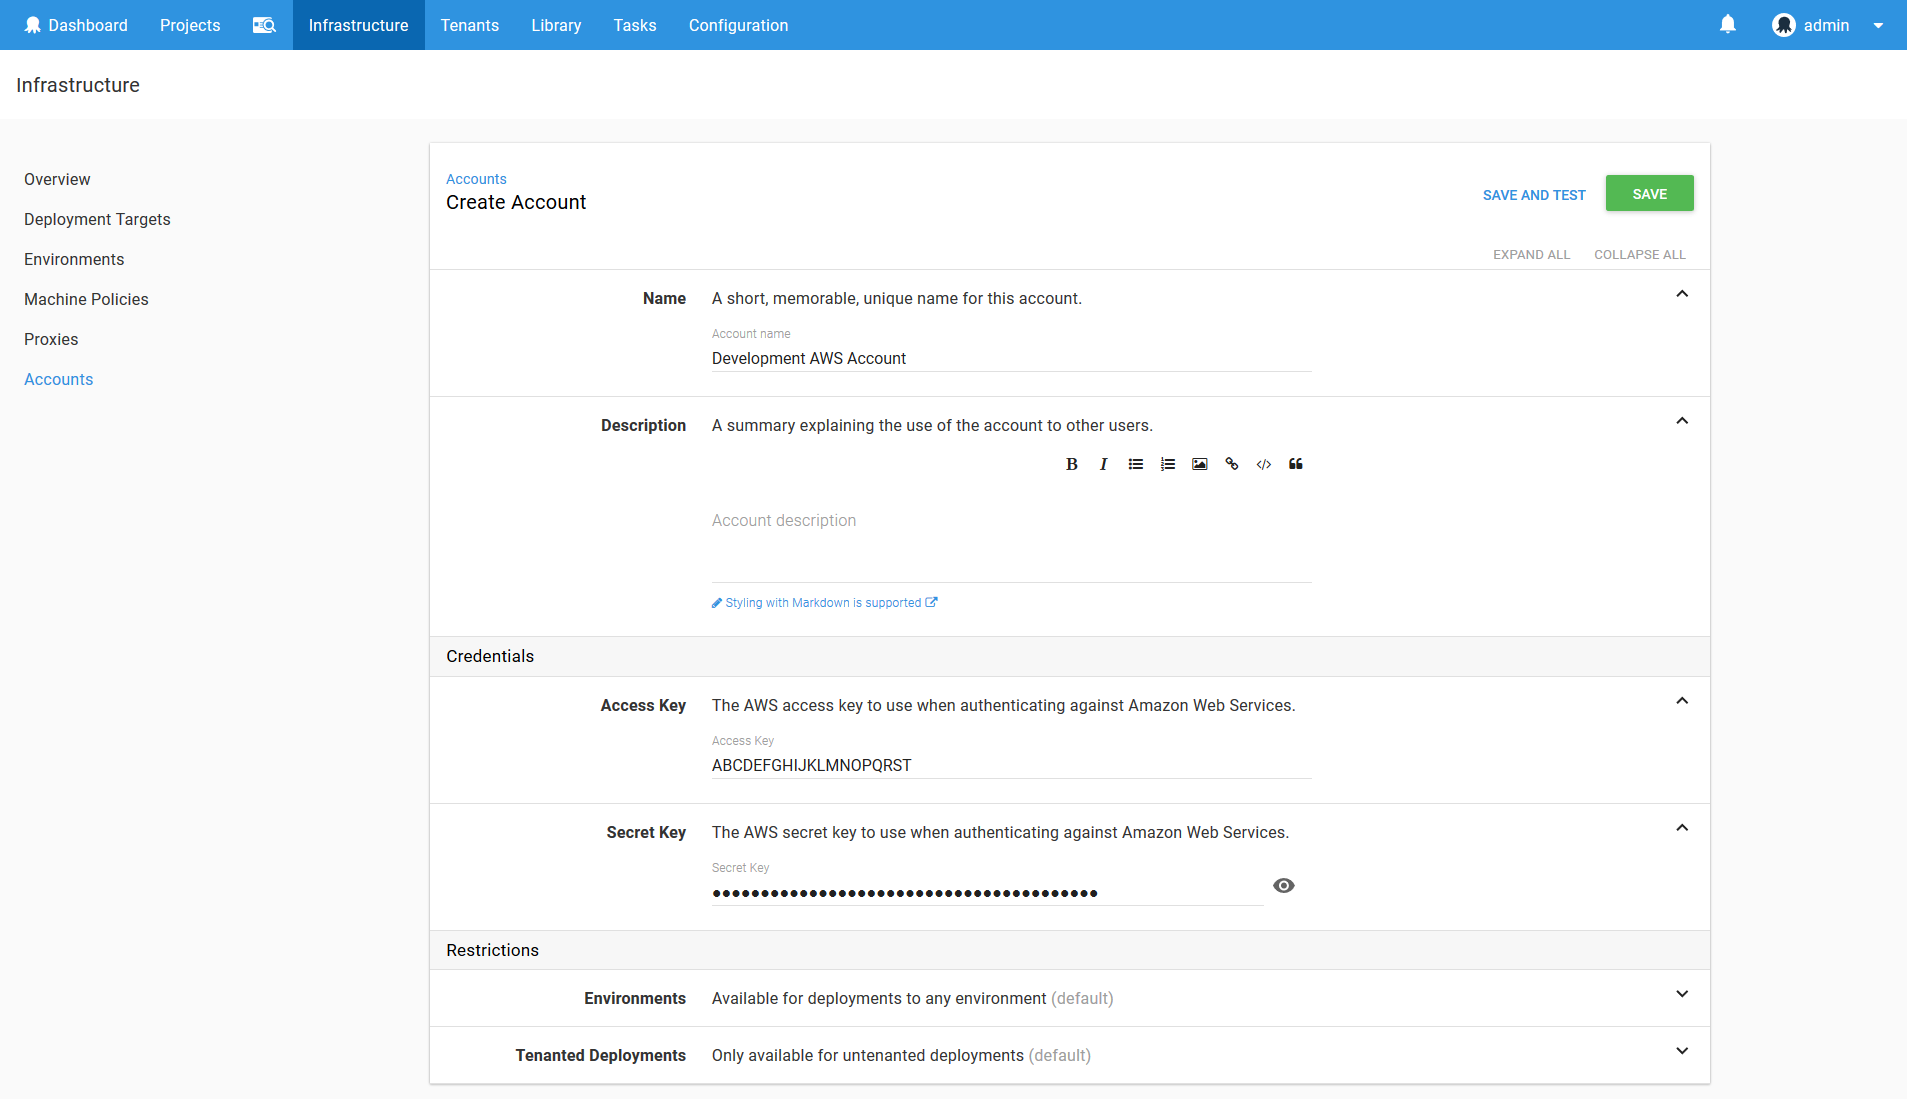Open the notifications bell
This screenshot has height=1099, width=1907.
pos(1727,24)
